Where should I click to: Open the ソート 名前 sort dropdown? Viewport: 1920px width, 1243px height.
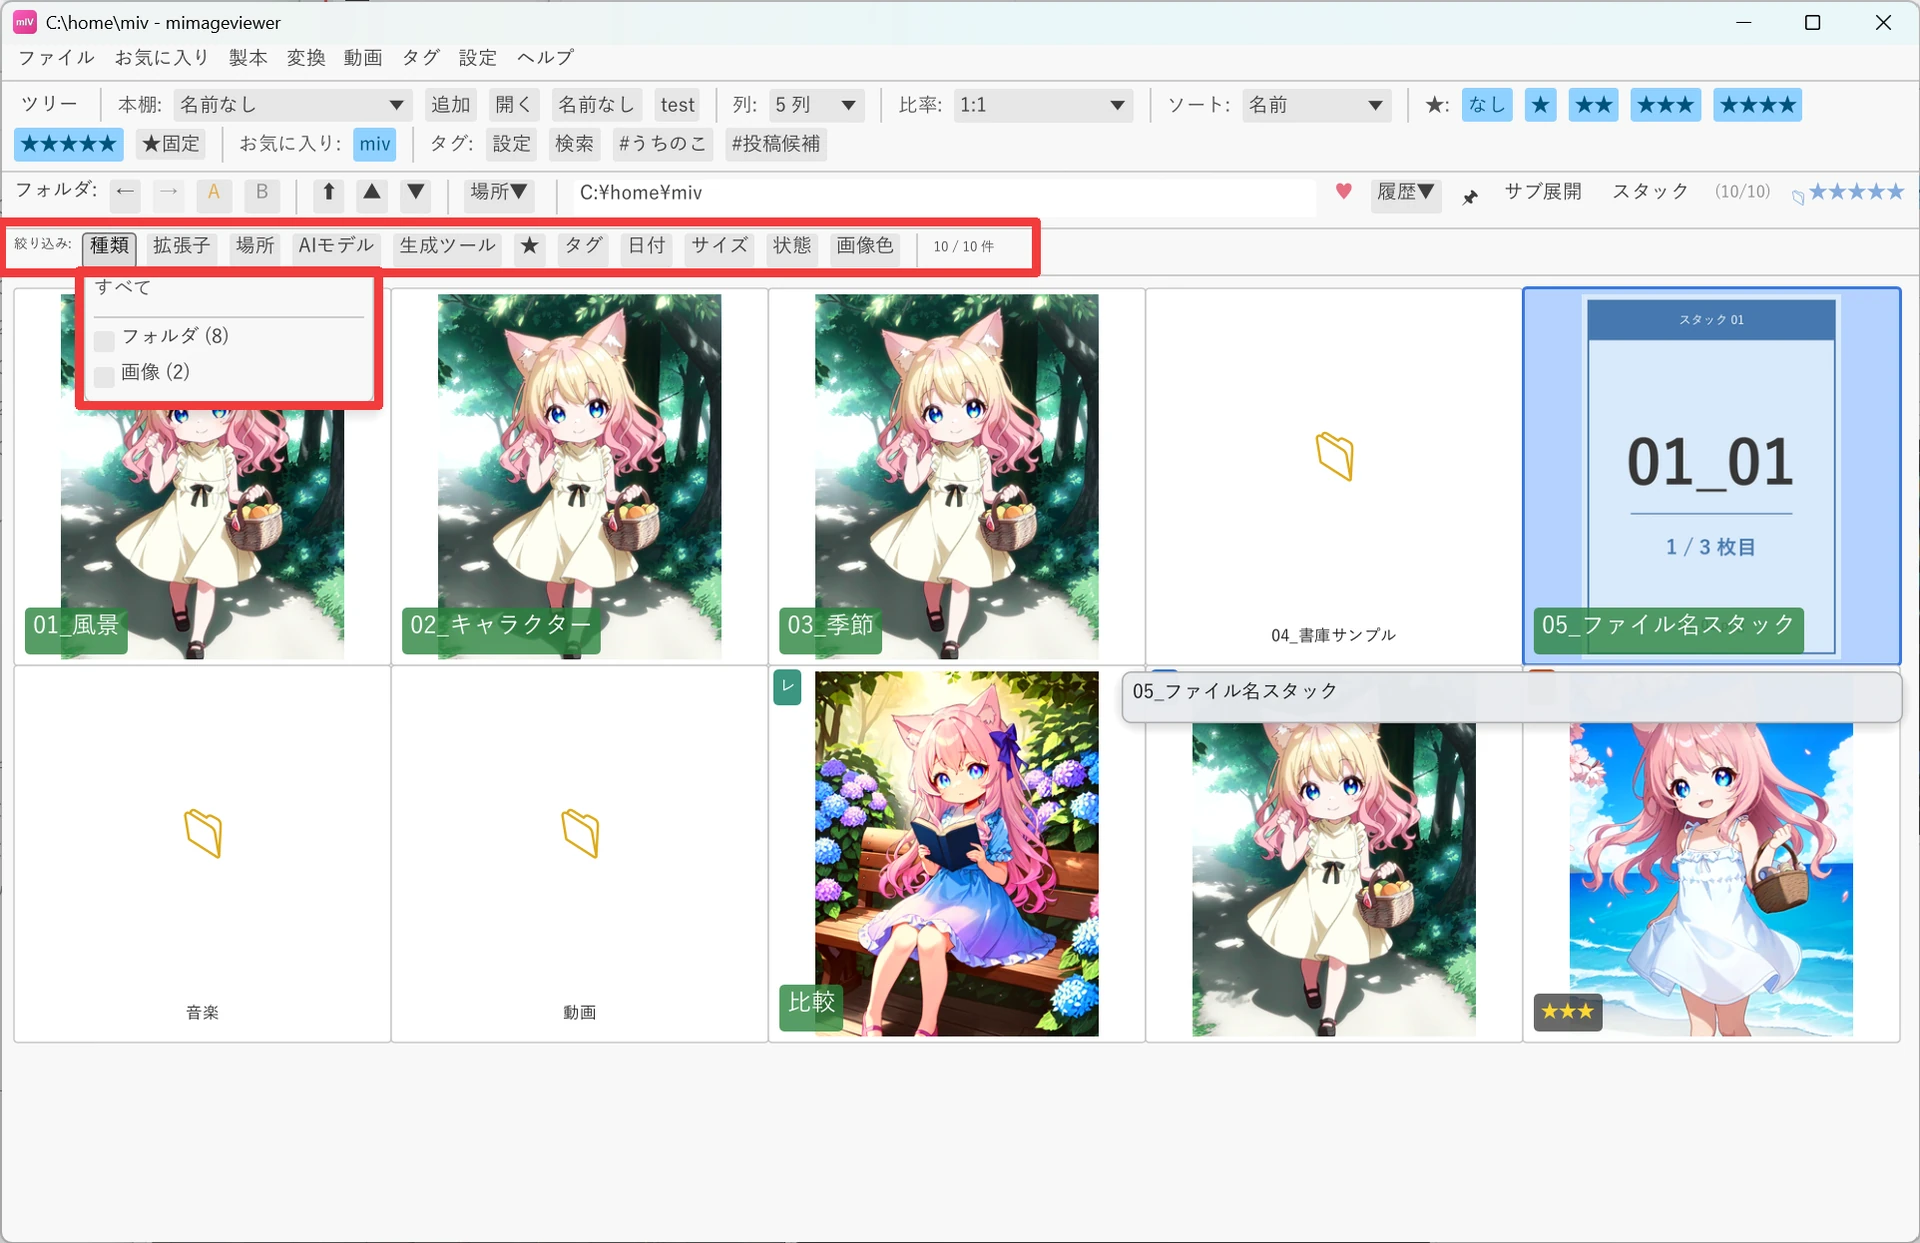[1316, 105]
